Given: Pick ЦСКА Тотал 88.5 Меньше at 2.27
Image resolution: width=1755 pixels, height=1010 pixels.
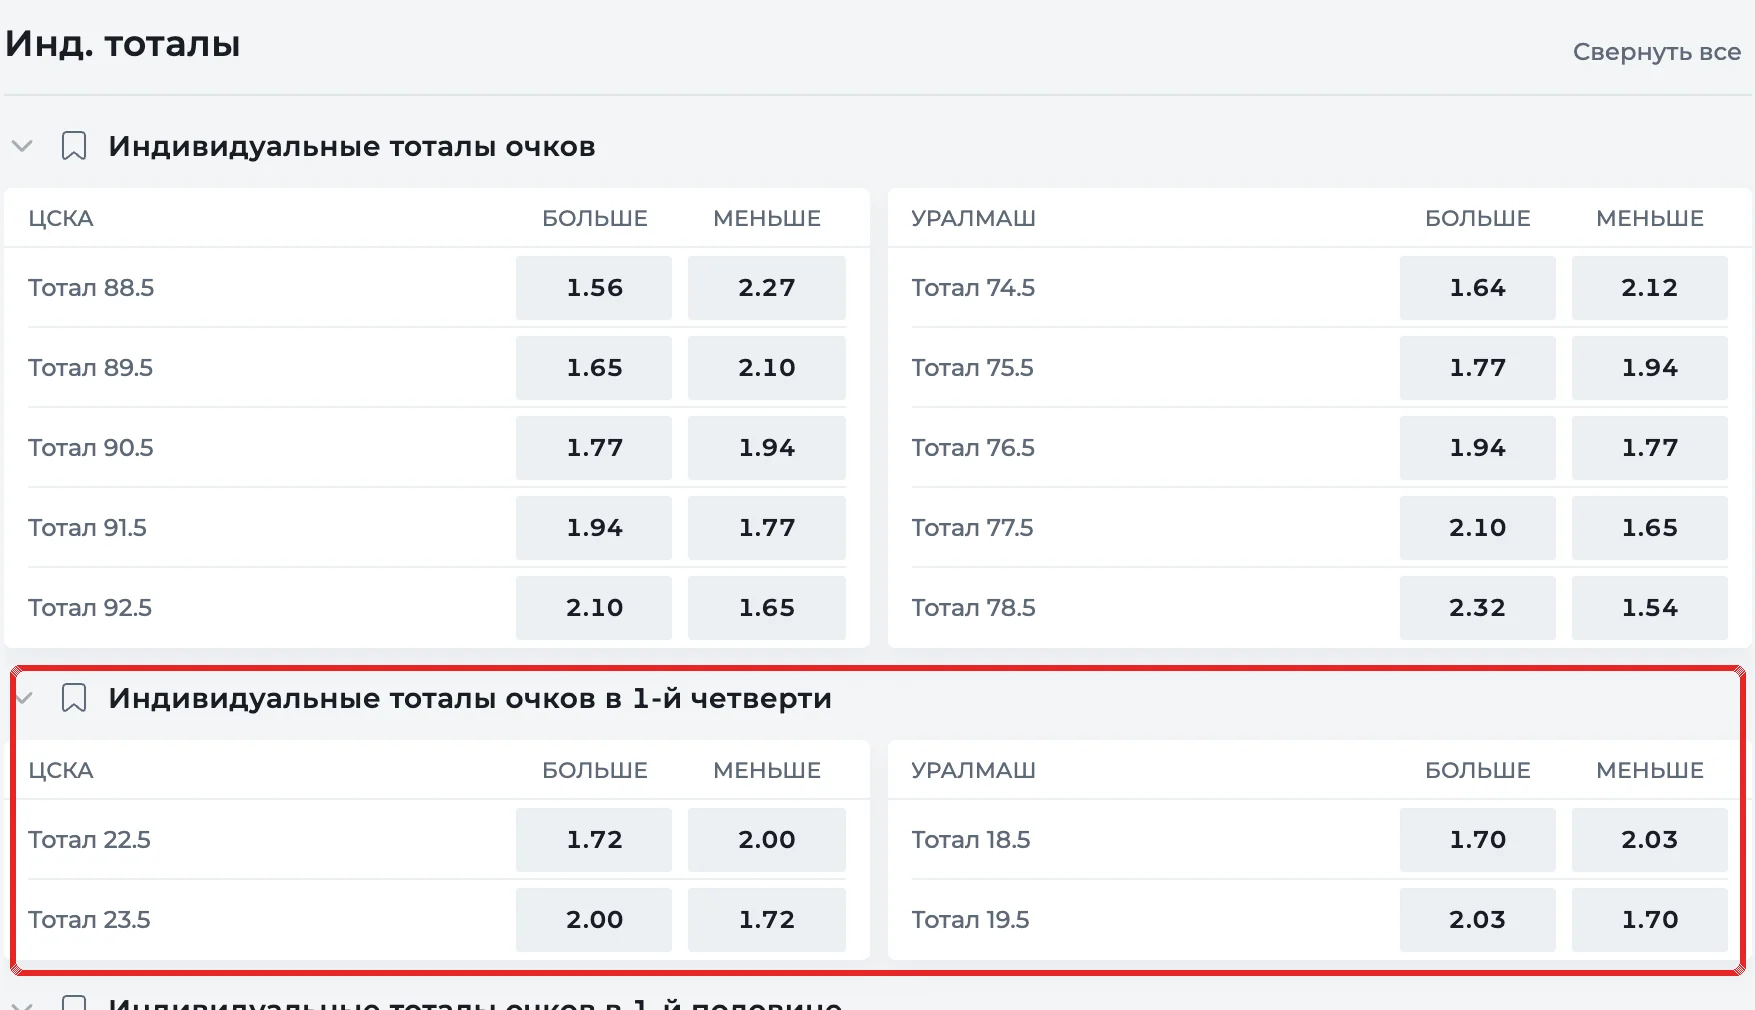Looking at the screenshot, I should tap(767, 288).
